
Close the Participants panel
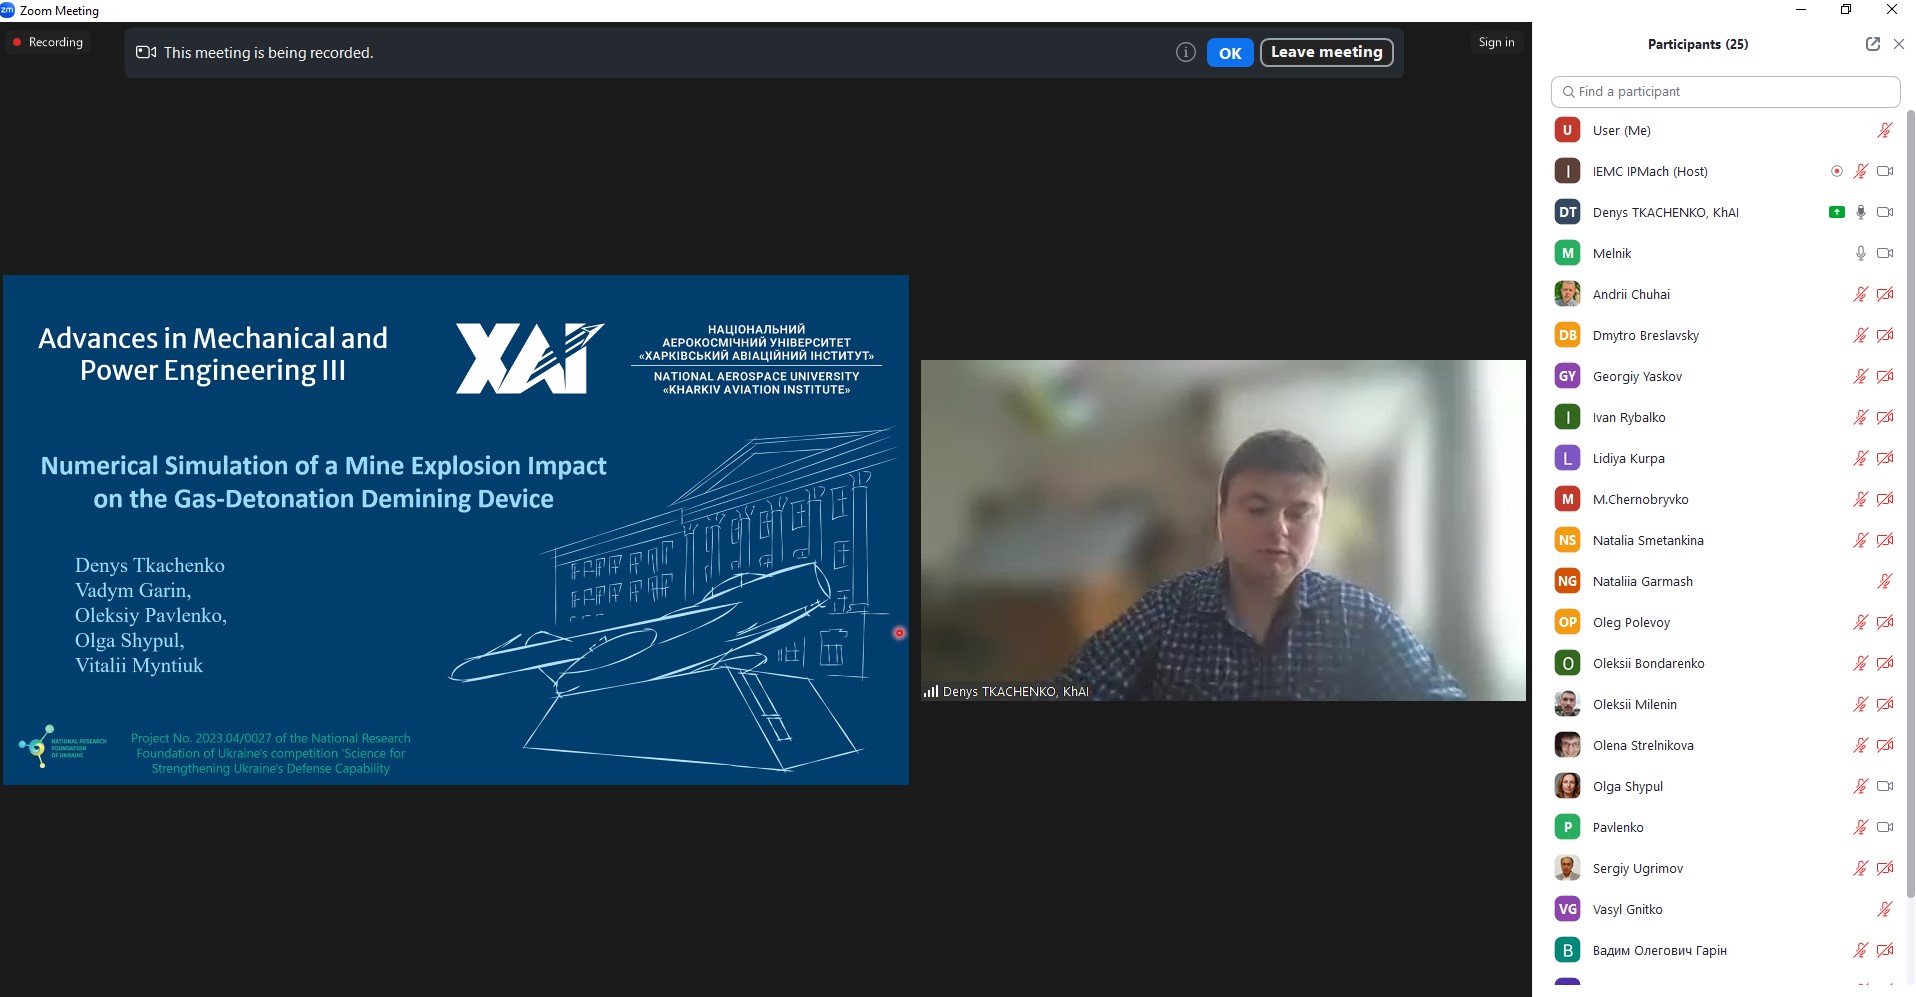pyautogui.click(x=1898, y=44)
